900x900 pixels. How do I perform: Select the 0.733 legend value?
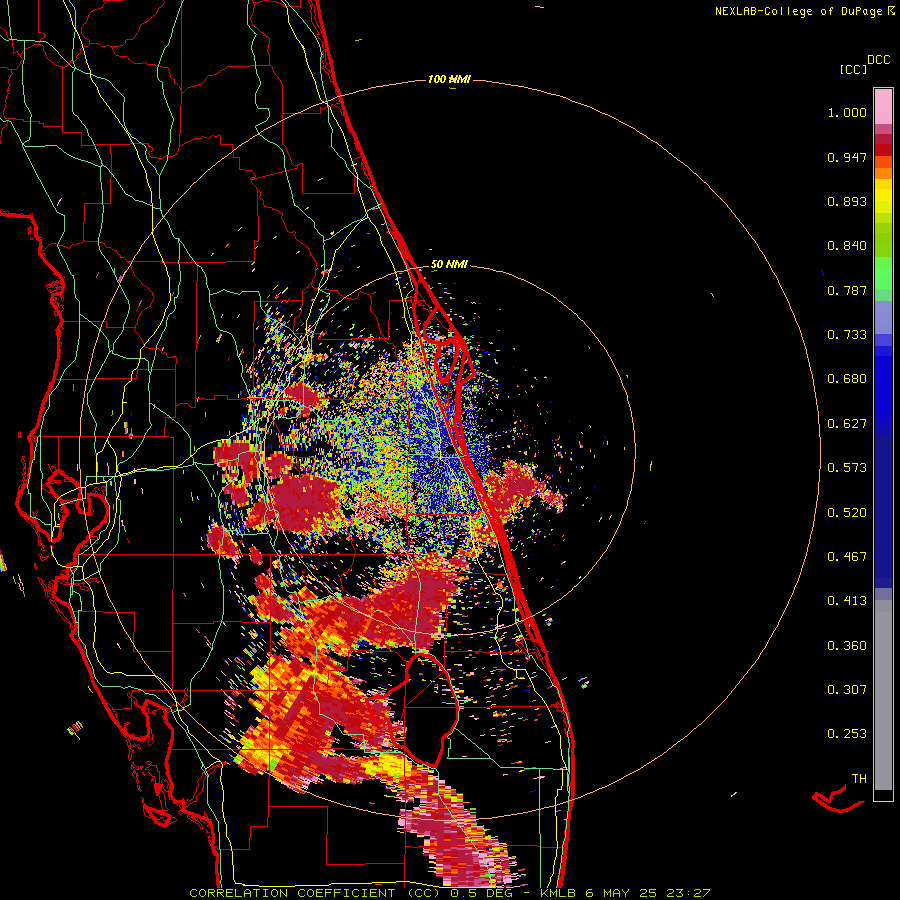point(847,335)
